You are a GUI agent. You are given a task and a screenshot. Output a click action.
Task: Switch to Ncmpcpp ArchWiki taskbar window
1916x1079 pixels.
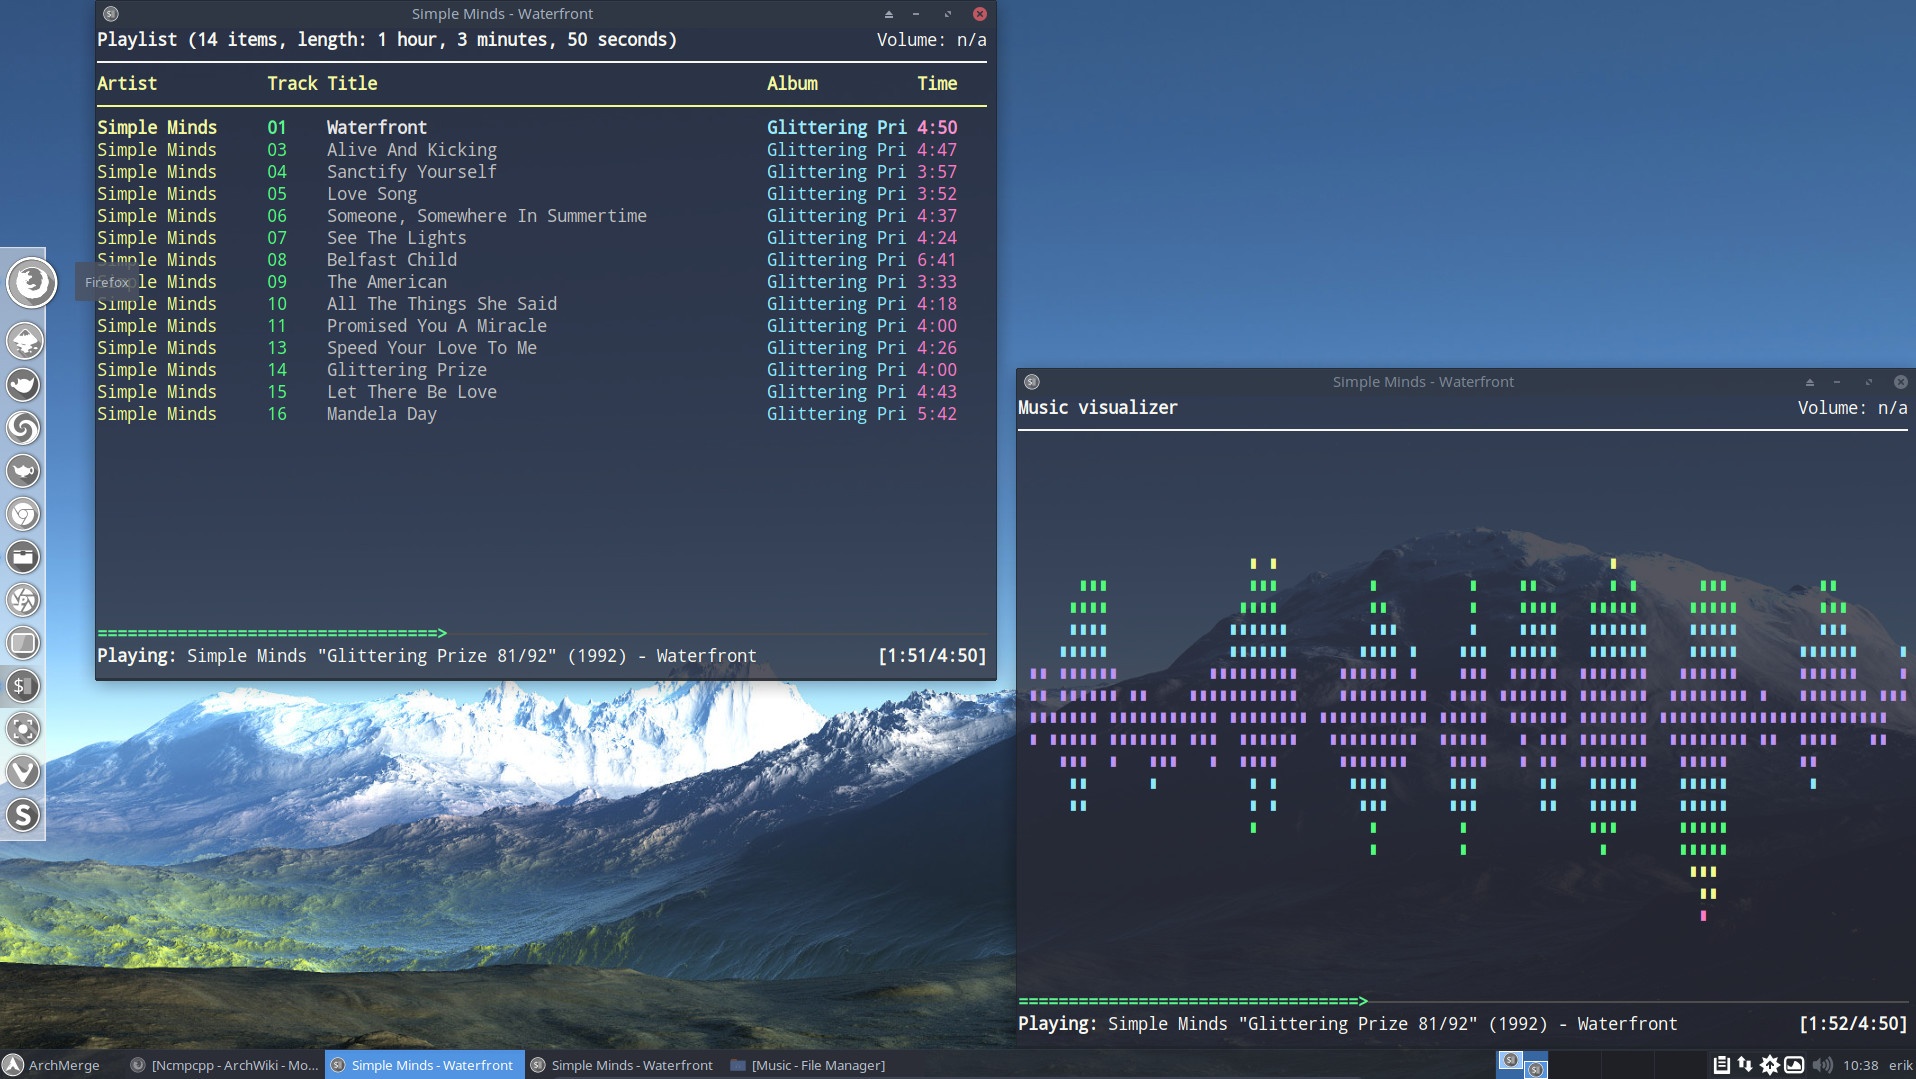point(224,1065)
